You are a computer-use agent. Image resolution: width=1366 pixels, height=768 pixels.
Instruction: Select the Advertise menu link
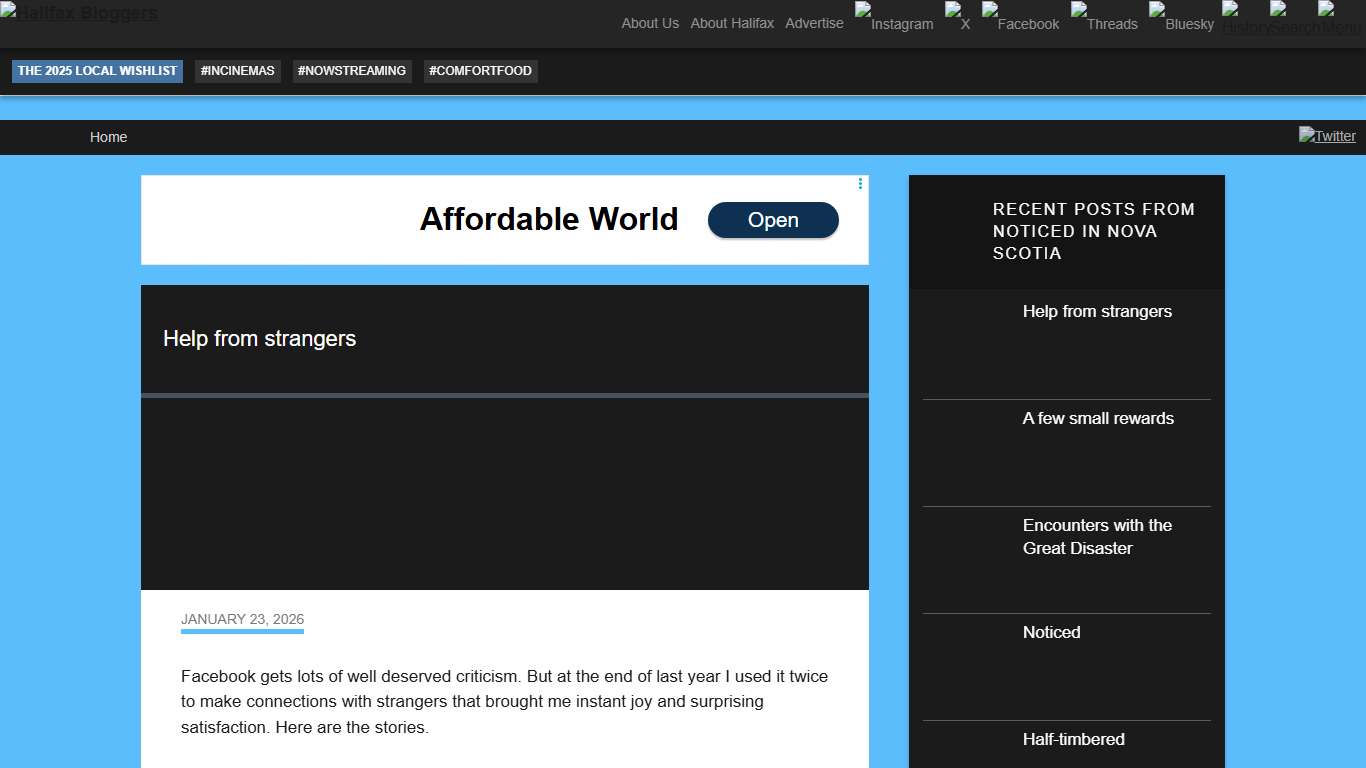pos(814,23)
